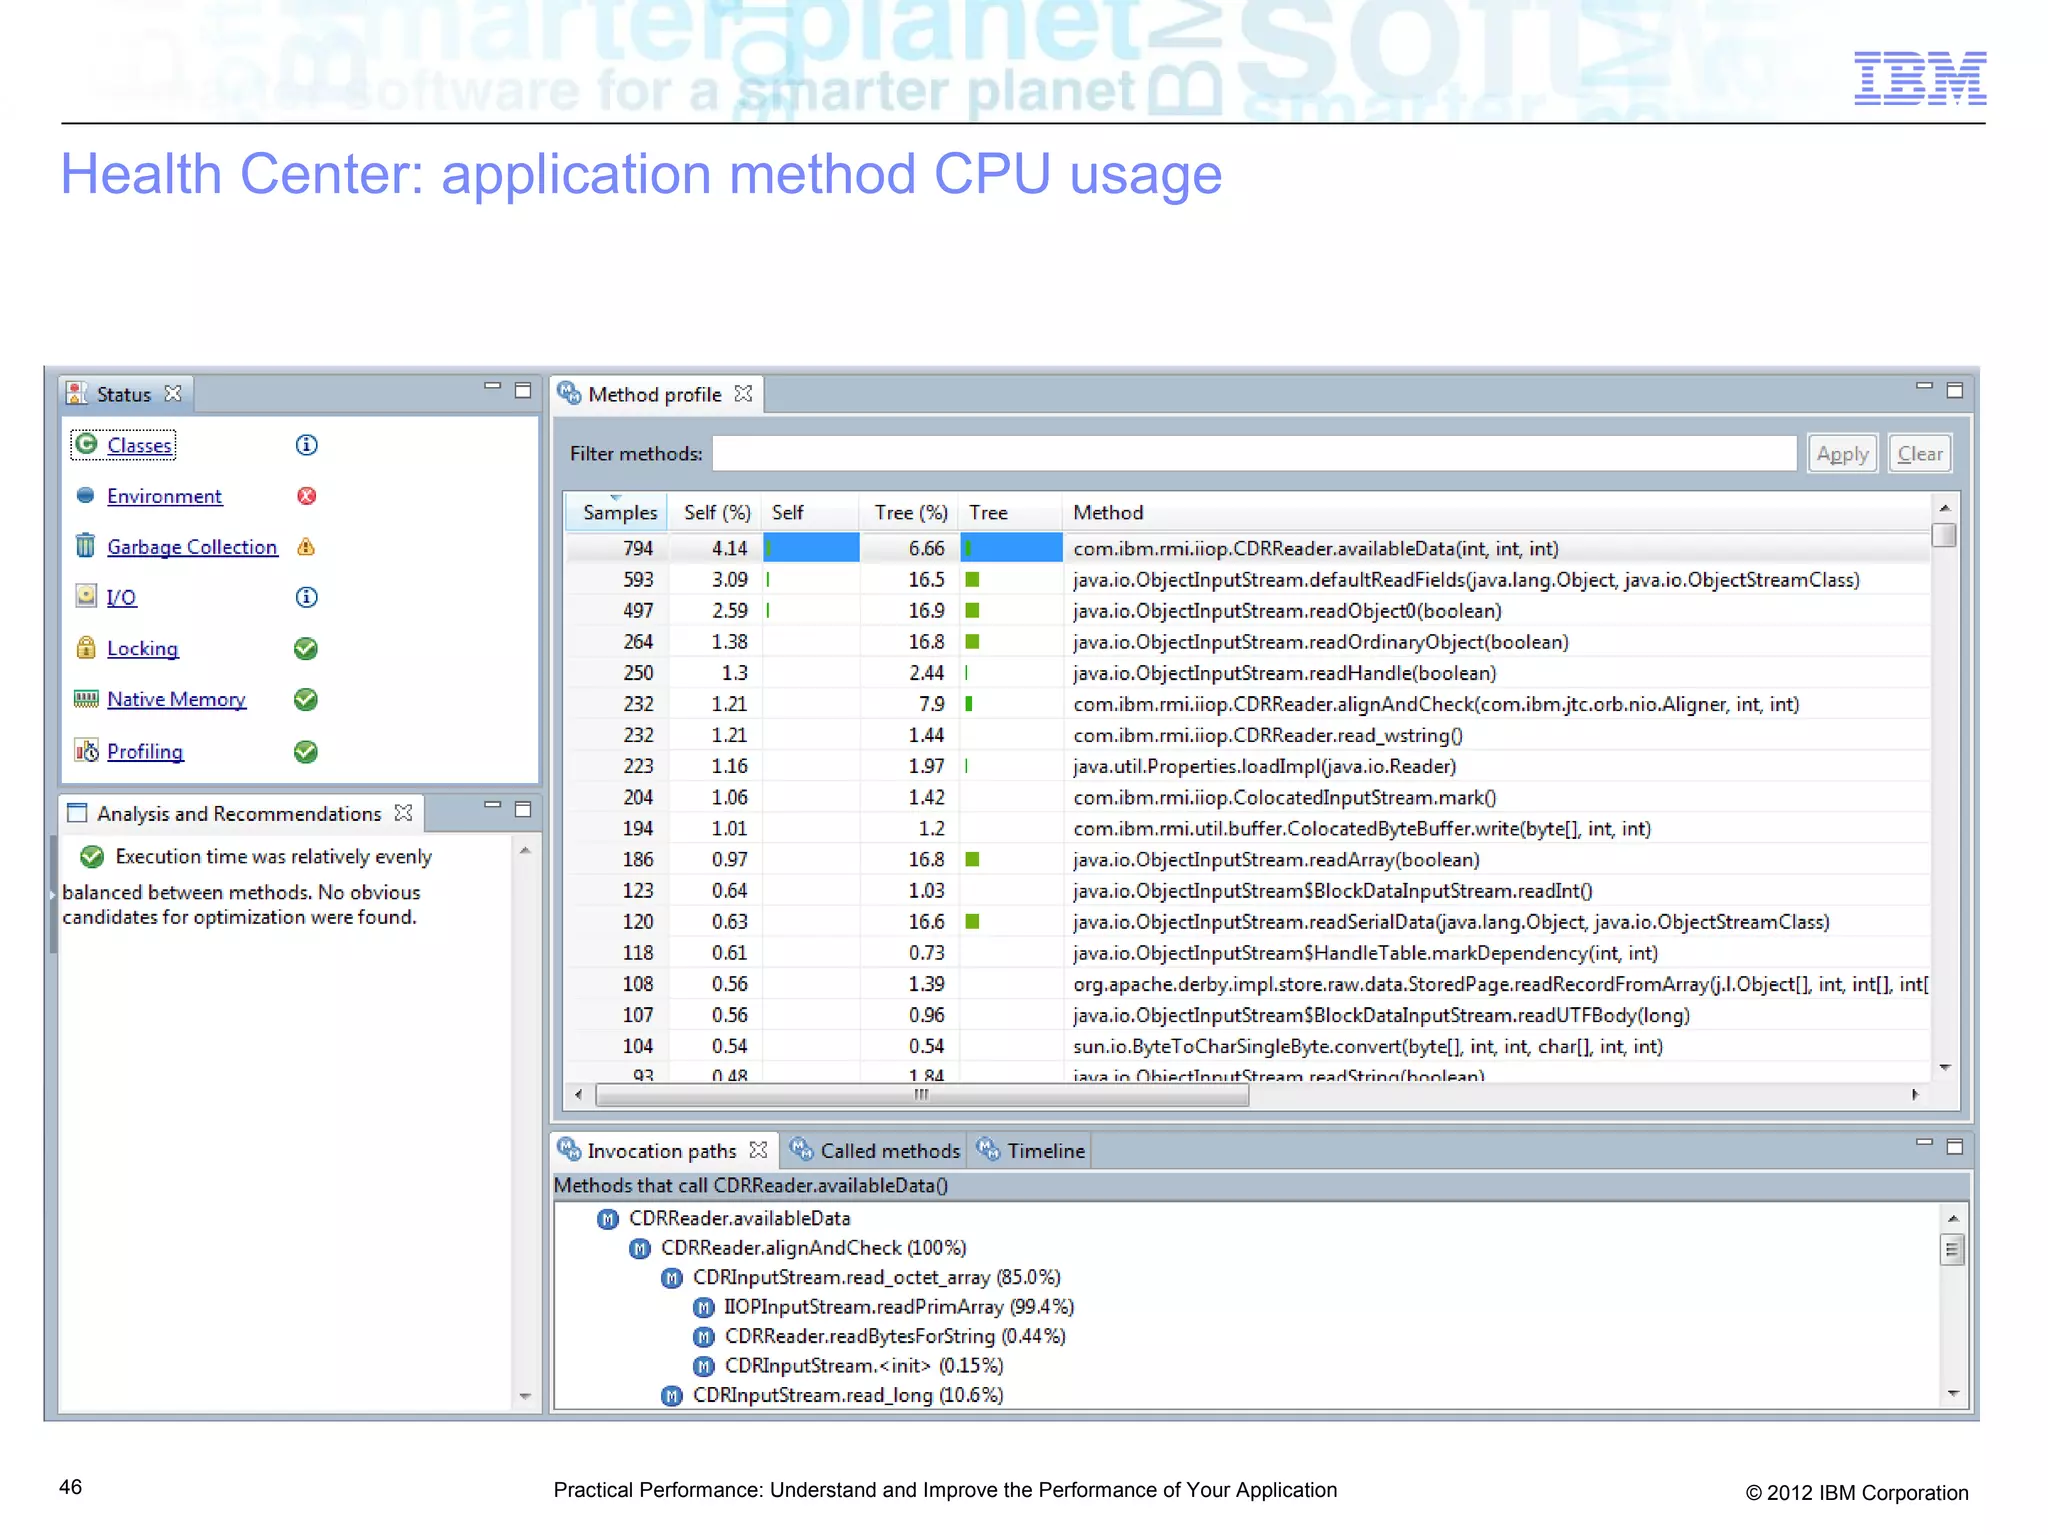This screenshot has width=2048, height=1535.
Task: Select the ByteToCharSingleByte.convert method row
Action: click(1248, 1046)
